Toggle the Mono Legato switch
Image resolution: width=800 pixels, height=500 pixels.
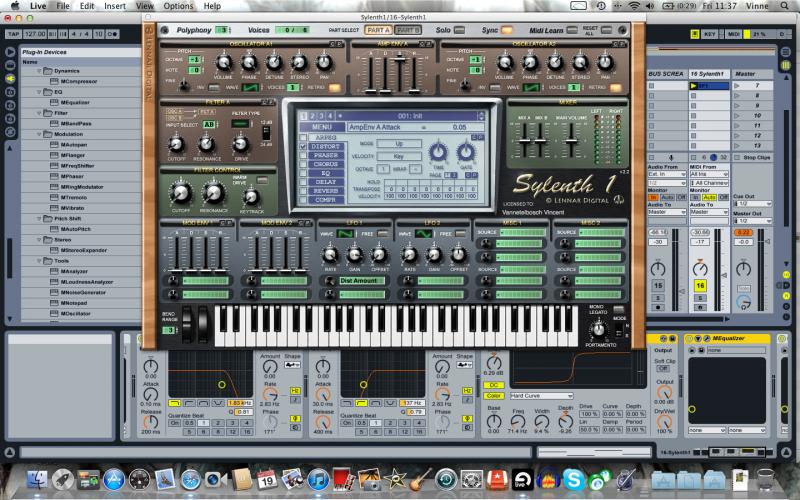coord(618,309)
